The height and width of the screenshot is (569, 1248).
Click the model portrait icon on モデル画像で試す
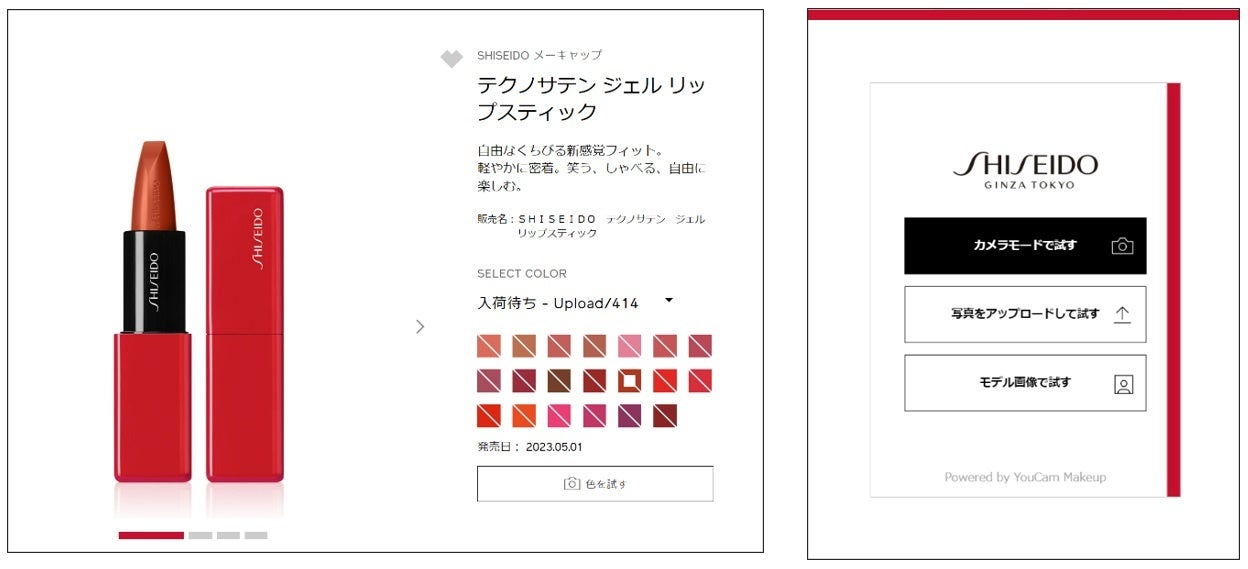coord(1123,384)
